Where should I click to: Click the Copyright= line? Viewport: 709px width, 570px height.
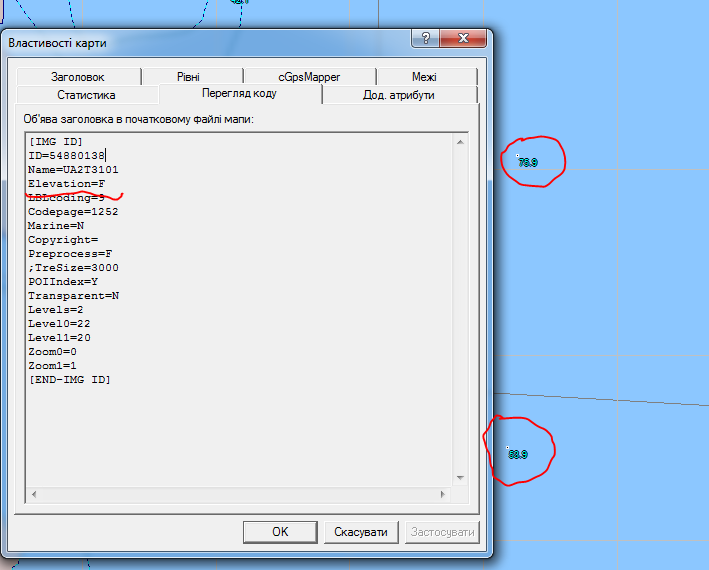(x=63, y=240)
